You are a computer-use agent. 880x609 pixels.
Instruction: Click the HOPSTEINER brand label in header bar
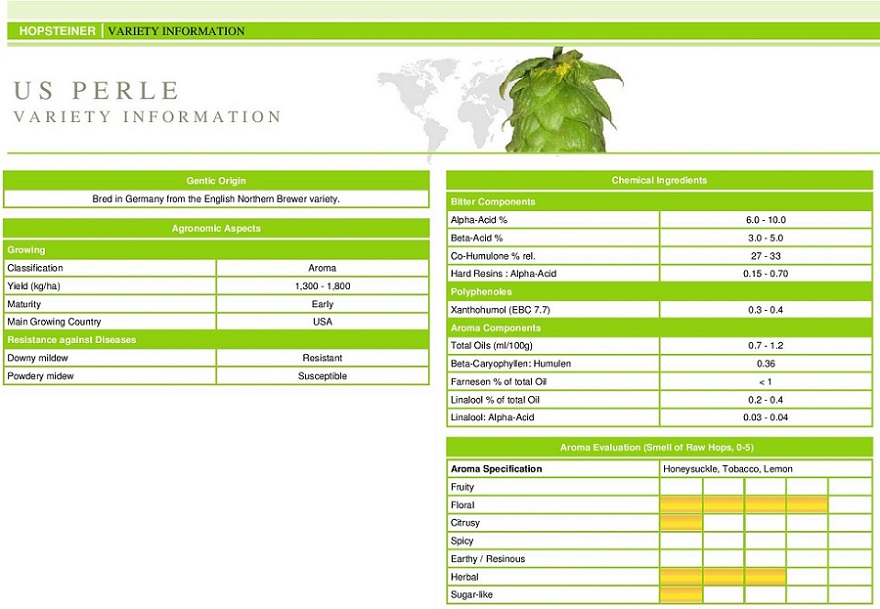point(57,31)
